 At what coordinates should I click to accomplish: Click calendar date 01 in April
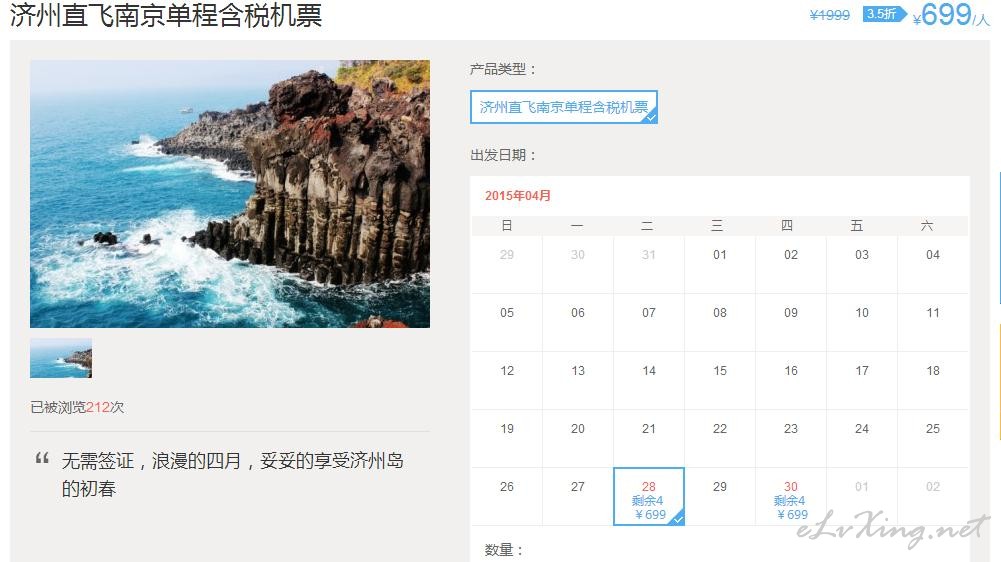pos(719,255)
